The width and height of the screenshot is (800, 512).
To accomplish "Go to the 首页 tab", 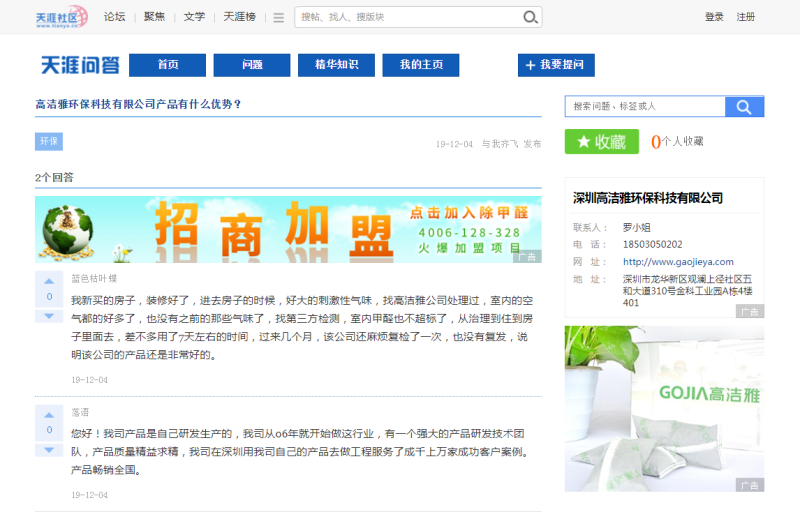I will pyautogui.click(x=167, y=65).
